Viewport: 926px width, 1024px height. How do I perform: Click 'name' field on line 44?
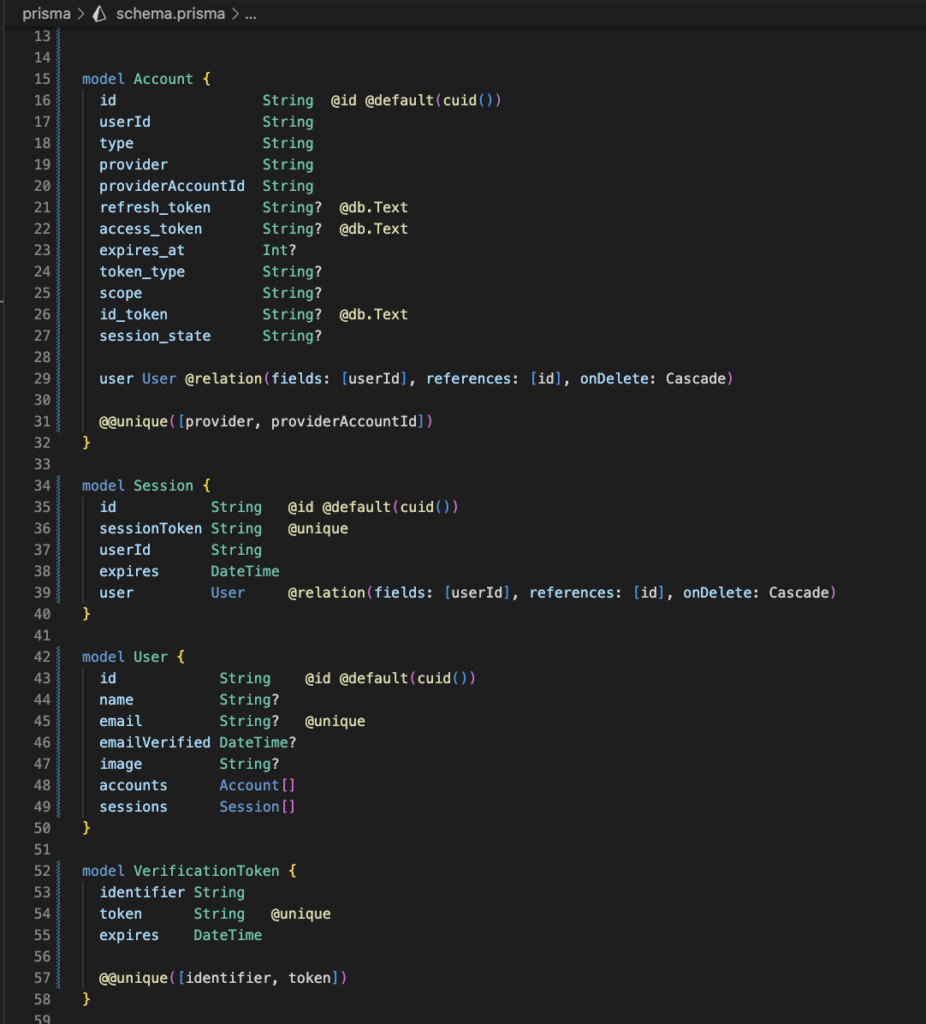116,700
